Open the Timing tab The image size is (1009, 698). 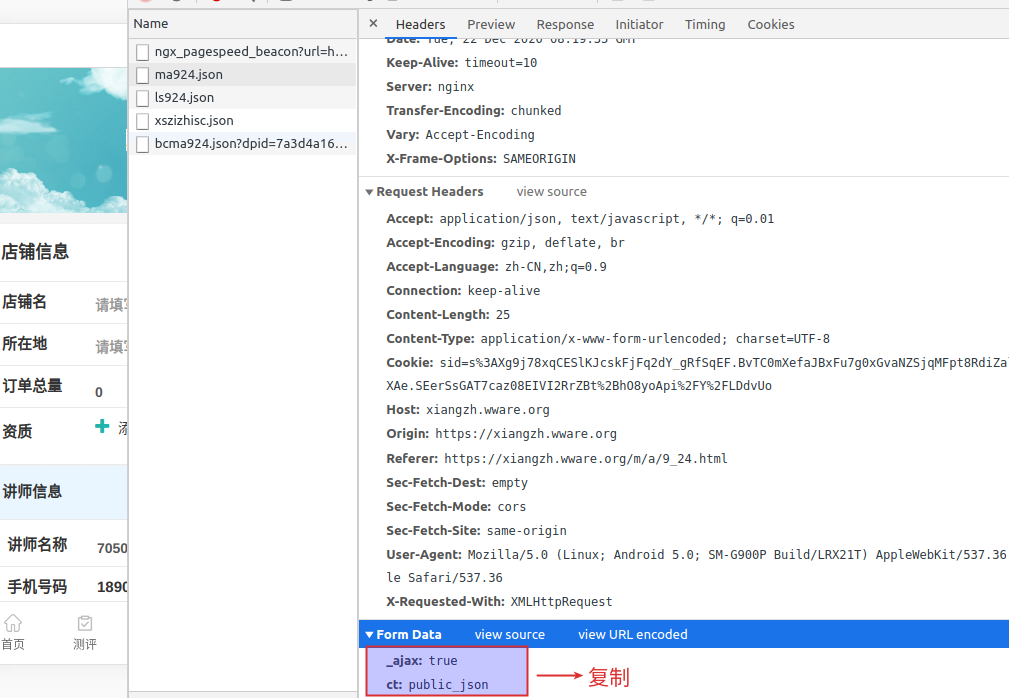pyautogui.click(x=705, y=24)
